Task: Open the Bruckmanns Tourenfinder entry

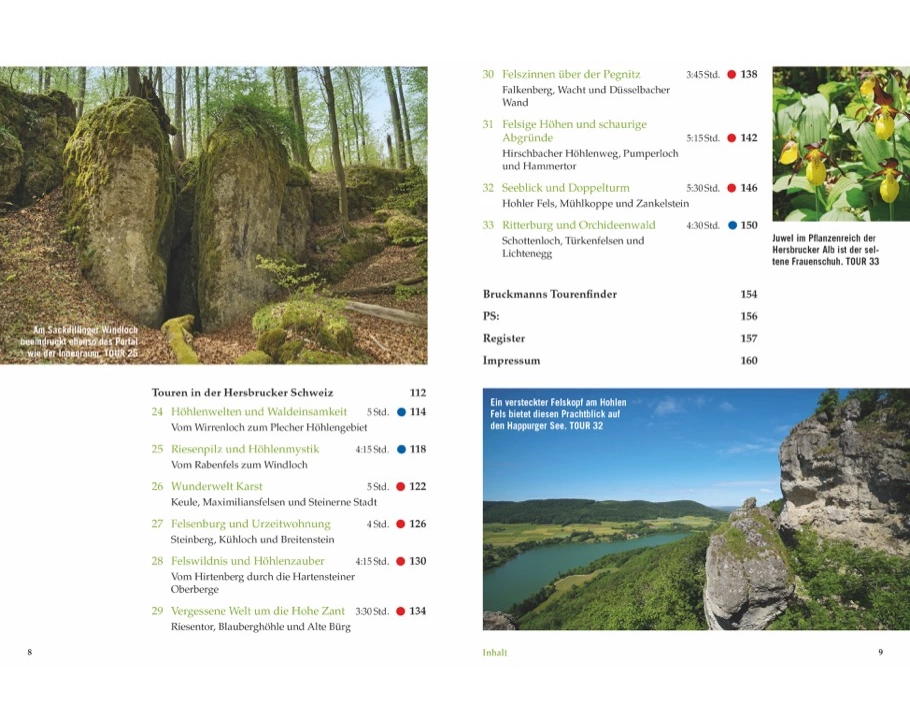Action: click(549, 295)
